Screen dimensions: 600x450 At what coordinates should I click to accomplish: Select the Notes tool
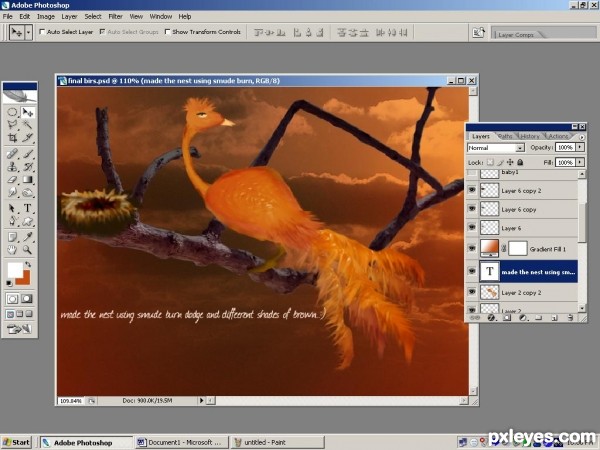[12, 237]
